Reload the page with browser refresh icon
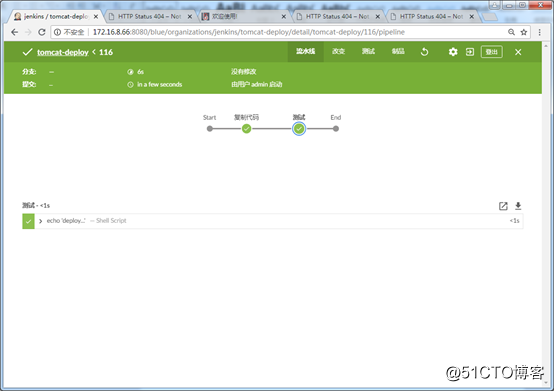 (42, 32)
